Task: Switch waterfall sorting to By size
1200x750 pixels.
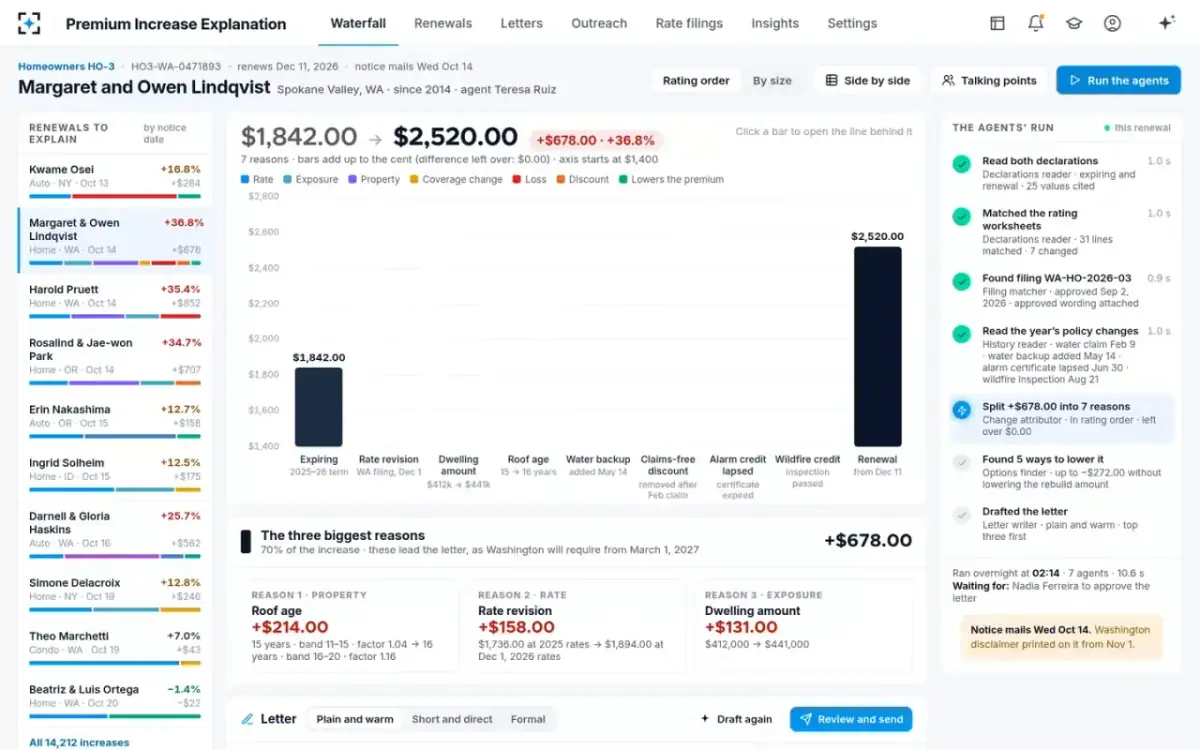Action: 772,81
